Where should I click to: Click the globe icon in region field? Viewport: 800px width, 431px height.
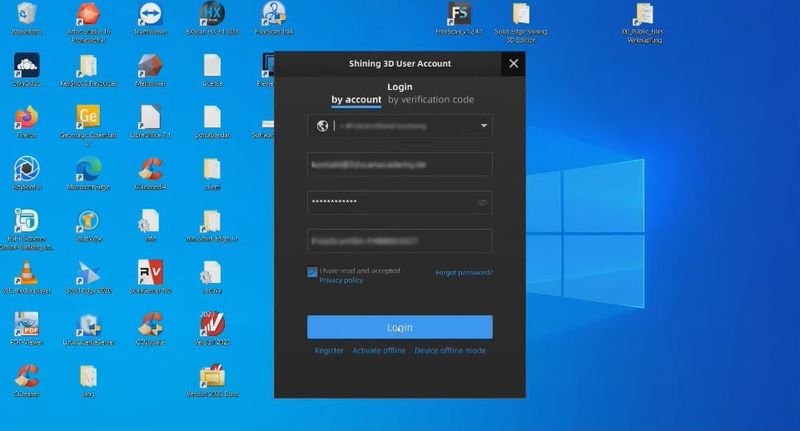322,126
